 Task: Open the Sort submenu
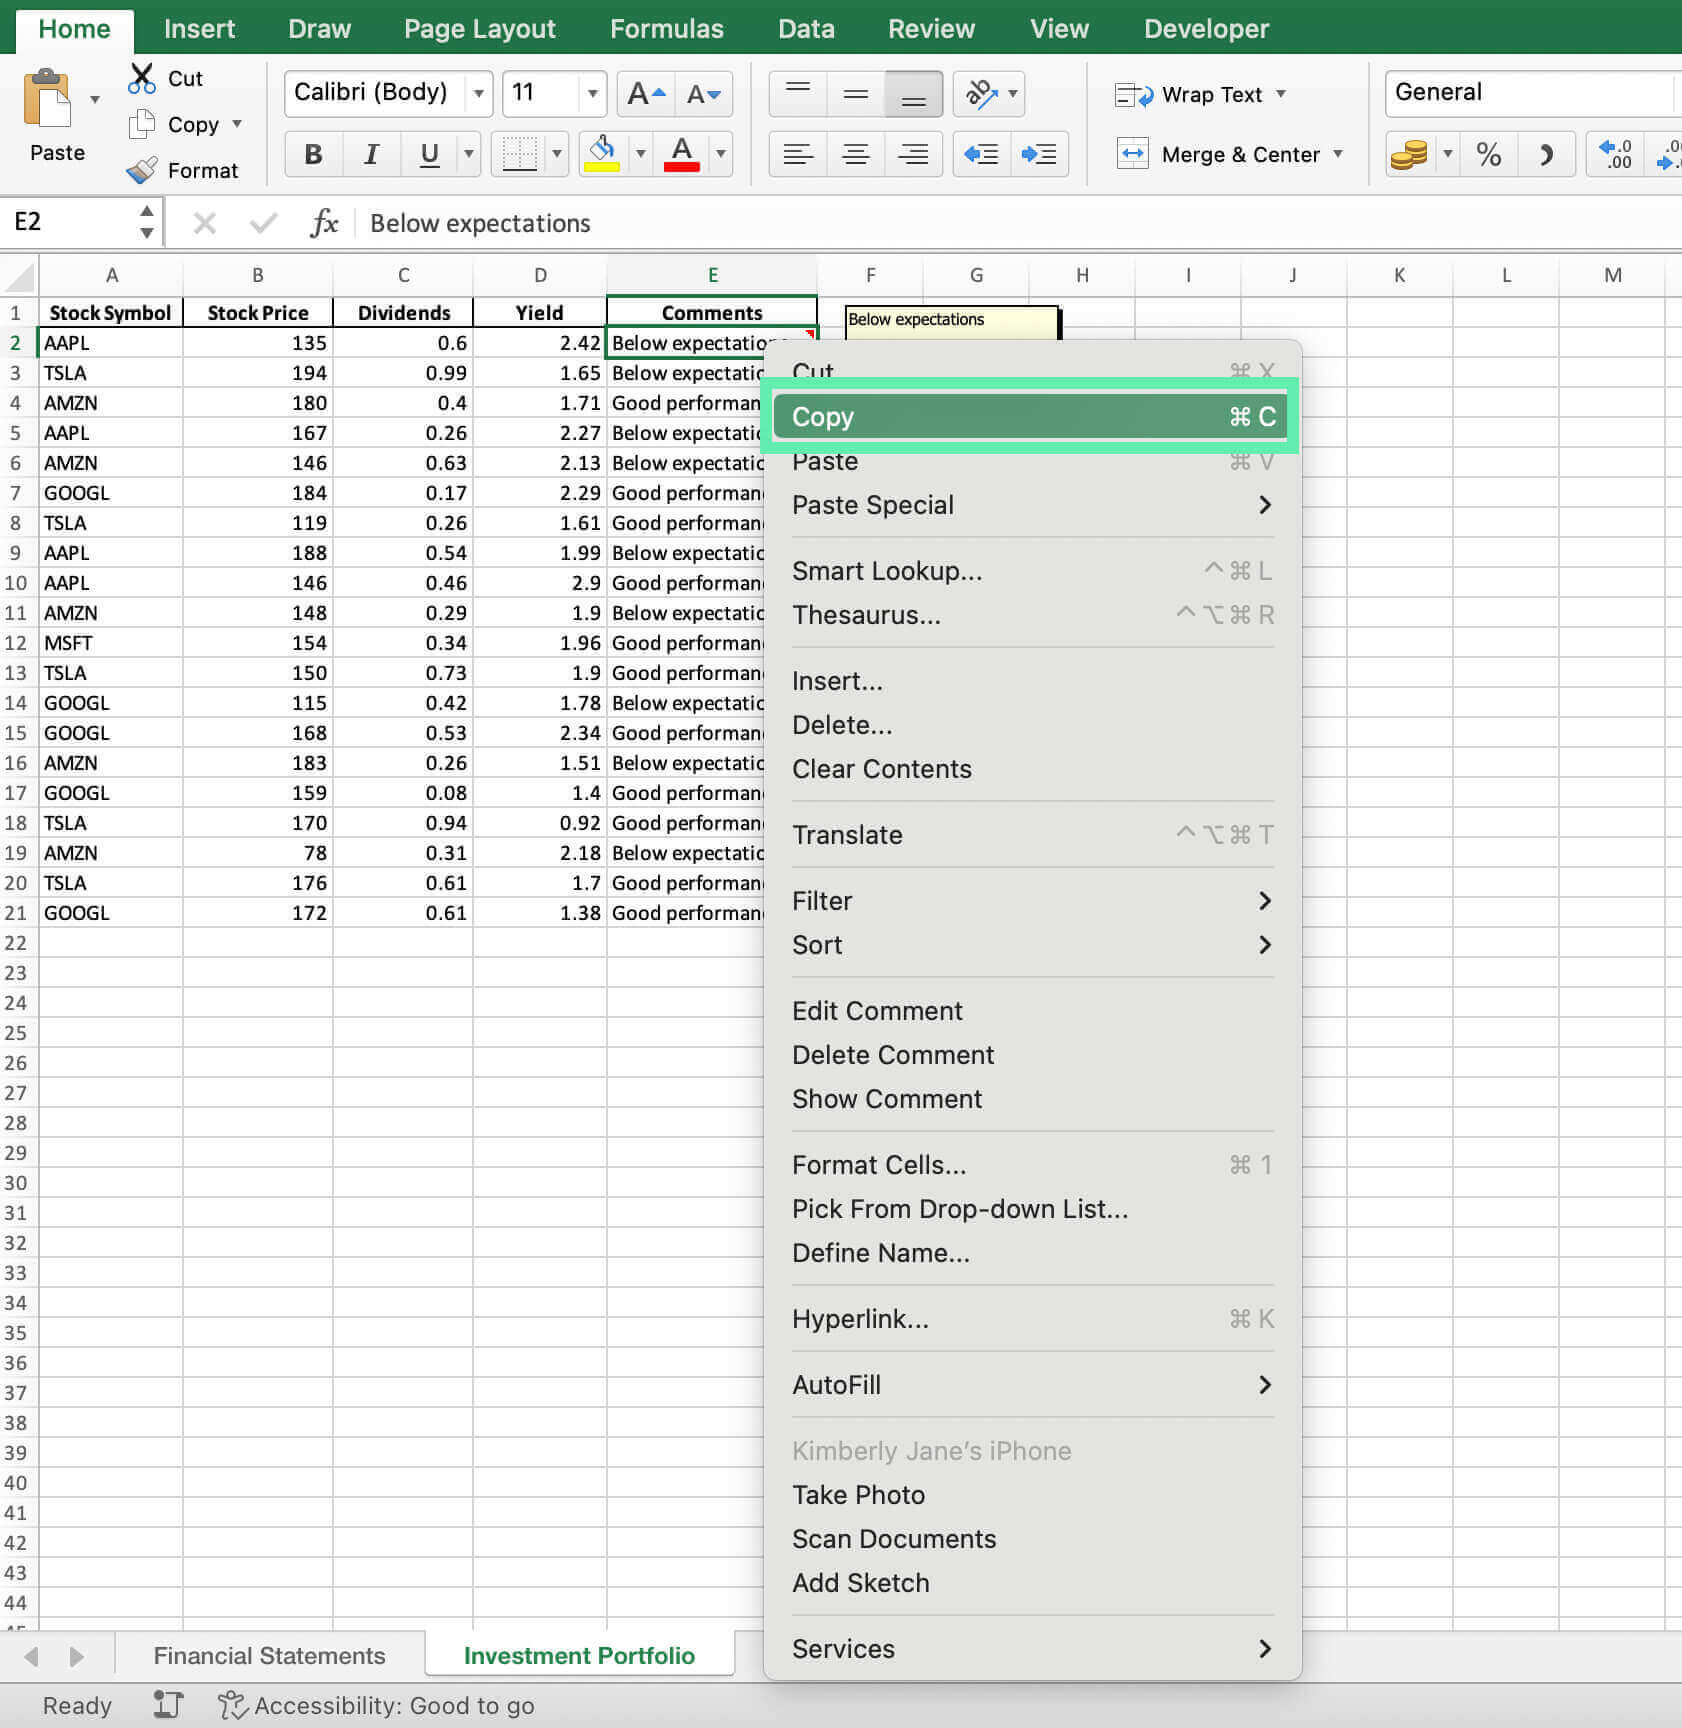[1030, 945]
